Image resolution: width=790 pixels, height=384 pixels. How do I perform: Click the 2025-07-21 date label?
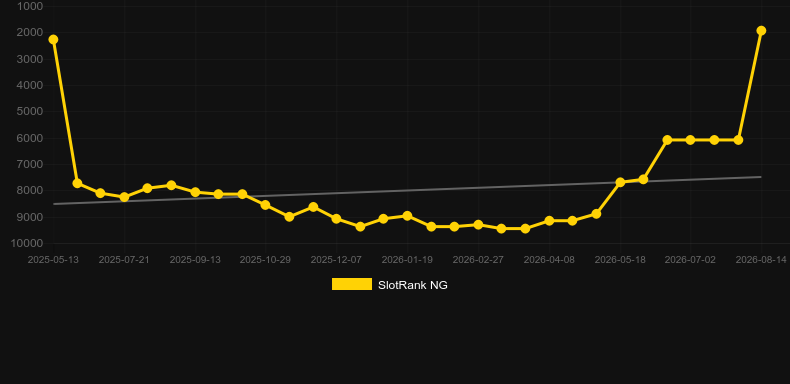click(x=124, y=260)
